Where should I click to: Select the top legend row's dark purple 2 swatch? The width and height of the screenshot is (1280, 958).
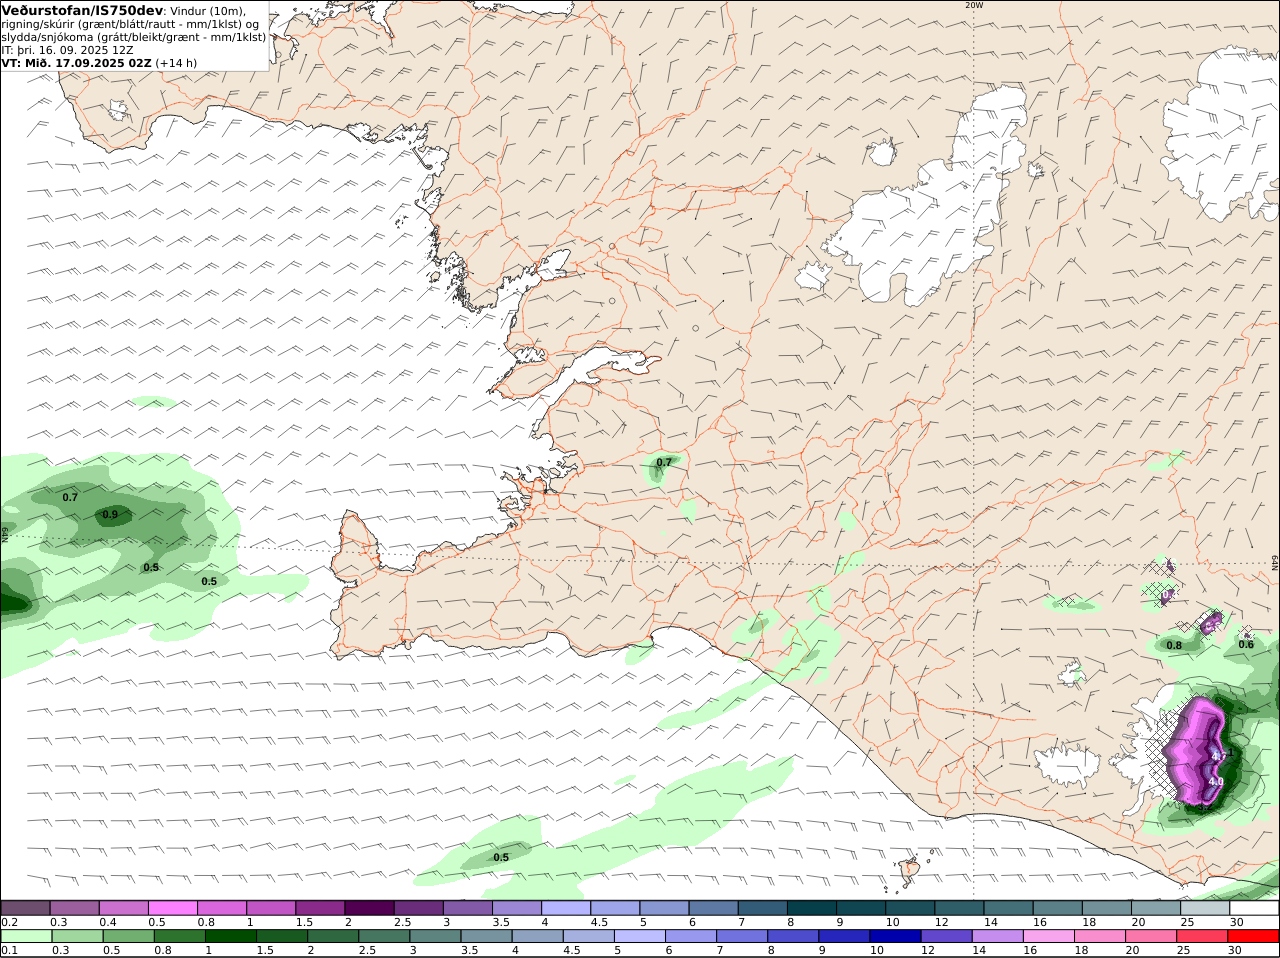(370, 908)
